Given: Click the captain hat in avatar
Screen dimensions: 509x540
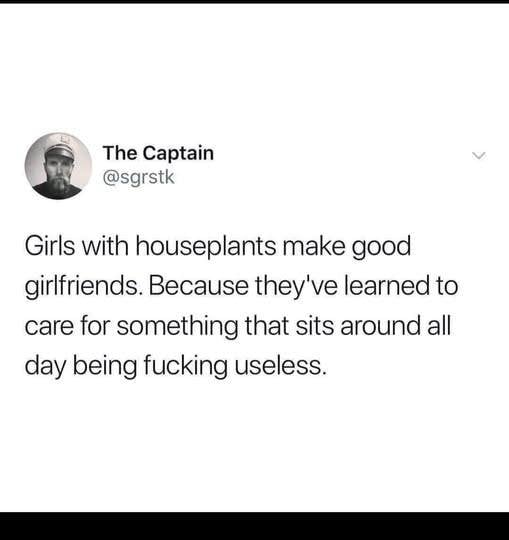Looking at the screenshot, I should coord(60,150).
